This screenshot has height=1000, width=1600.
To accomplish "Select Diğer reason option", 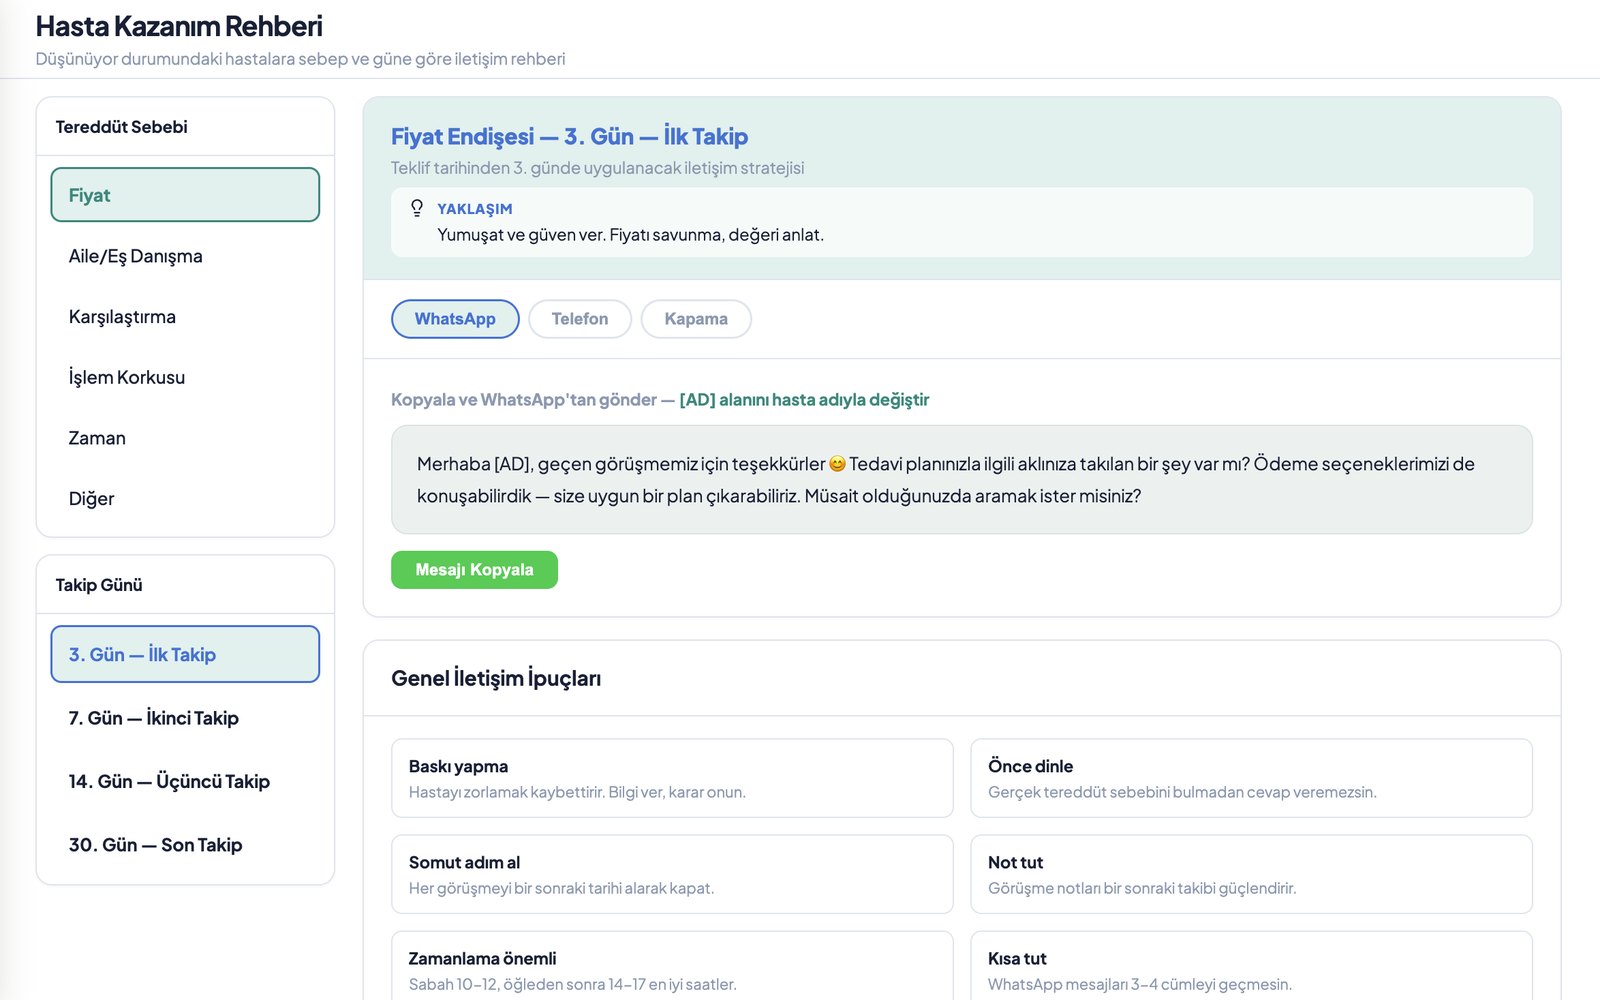I will click(185, 499).
